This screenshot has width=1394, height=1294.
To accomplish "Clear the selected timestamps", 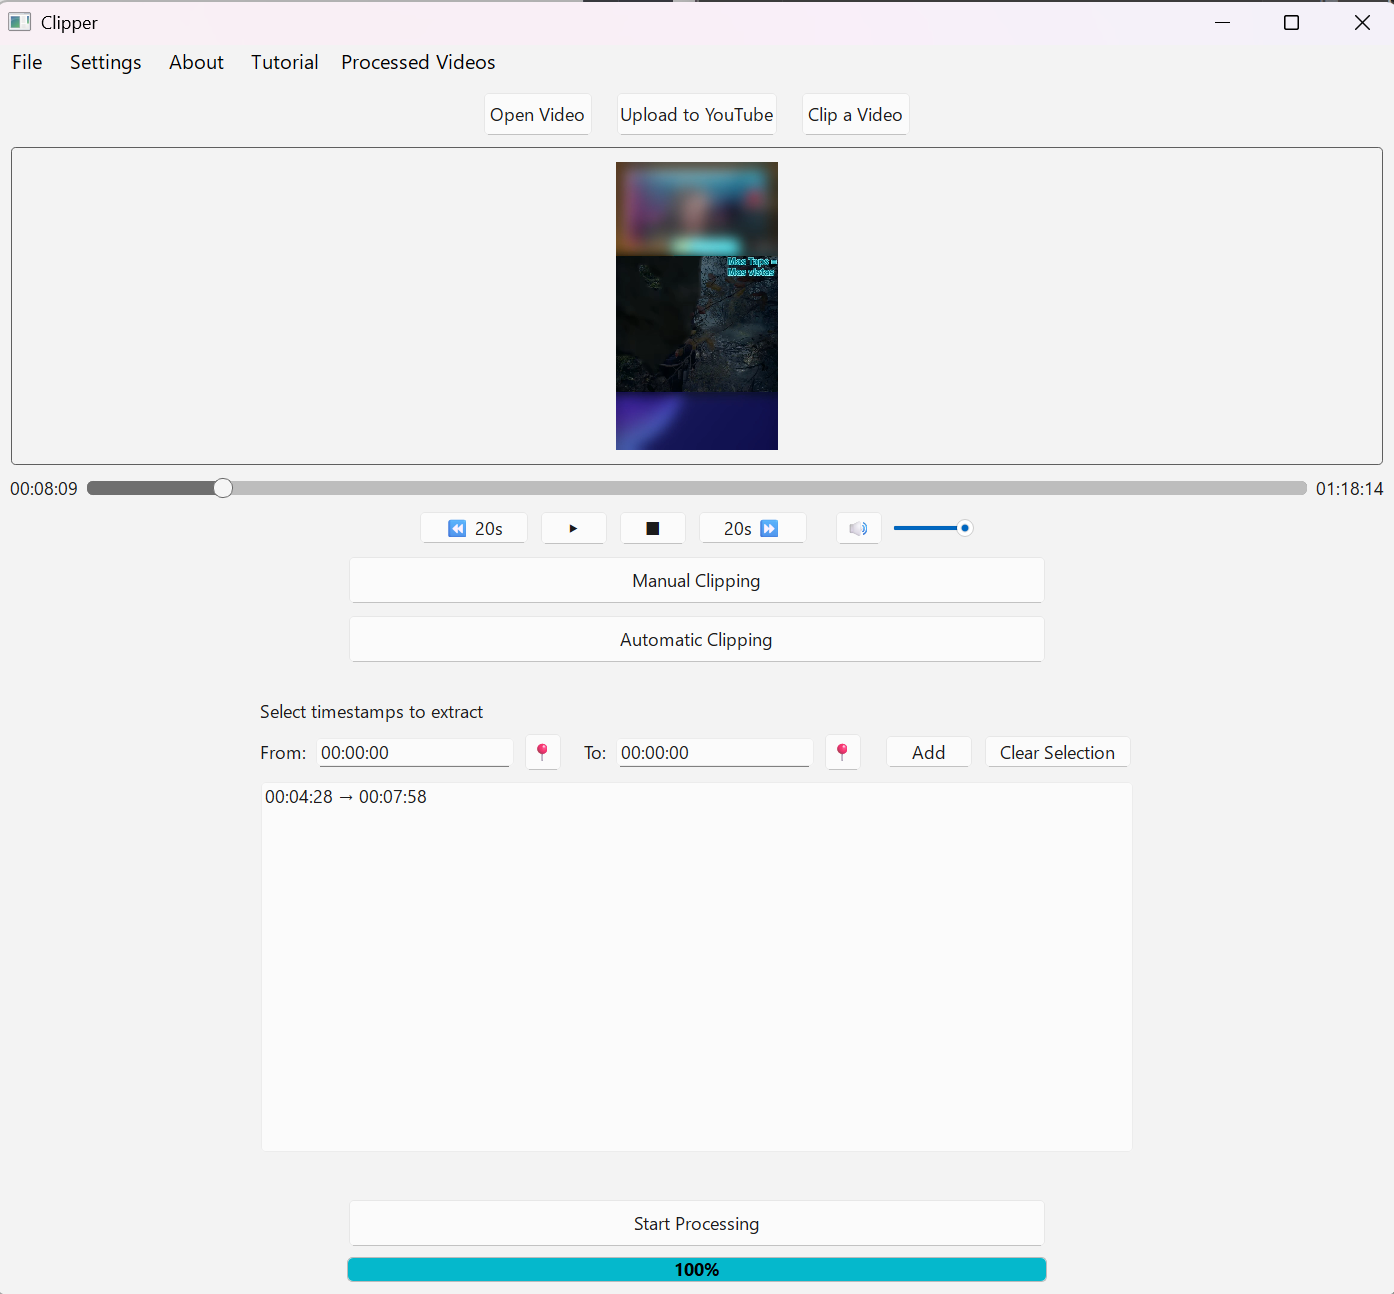I will 1057,752.
